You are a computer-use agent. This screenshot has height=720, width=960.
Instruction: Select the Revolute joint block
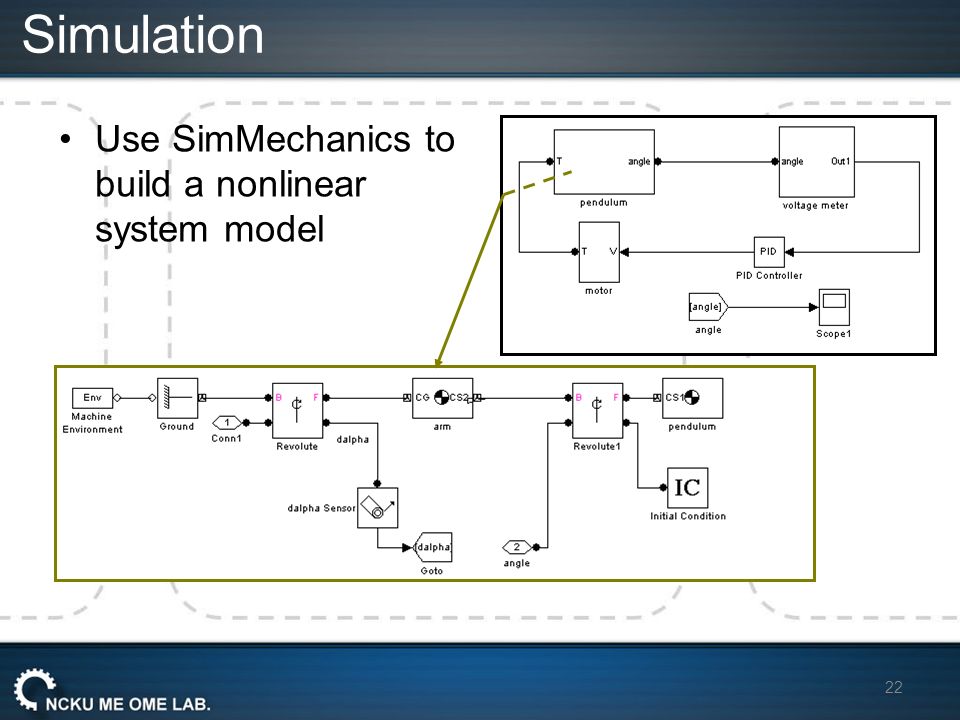pos(297,411)
